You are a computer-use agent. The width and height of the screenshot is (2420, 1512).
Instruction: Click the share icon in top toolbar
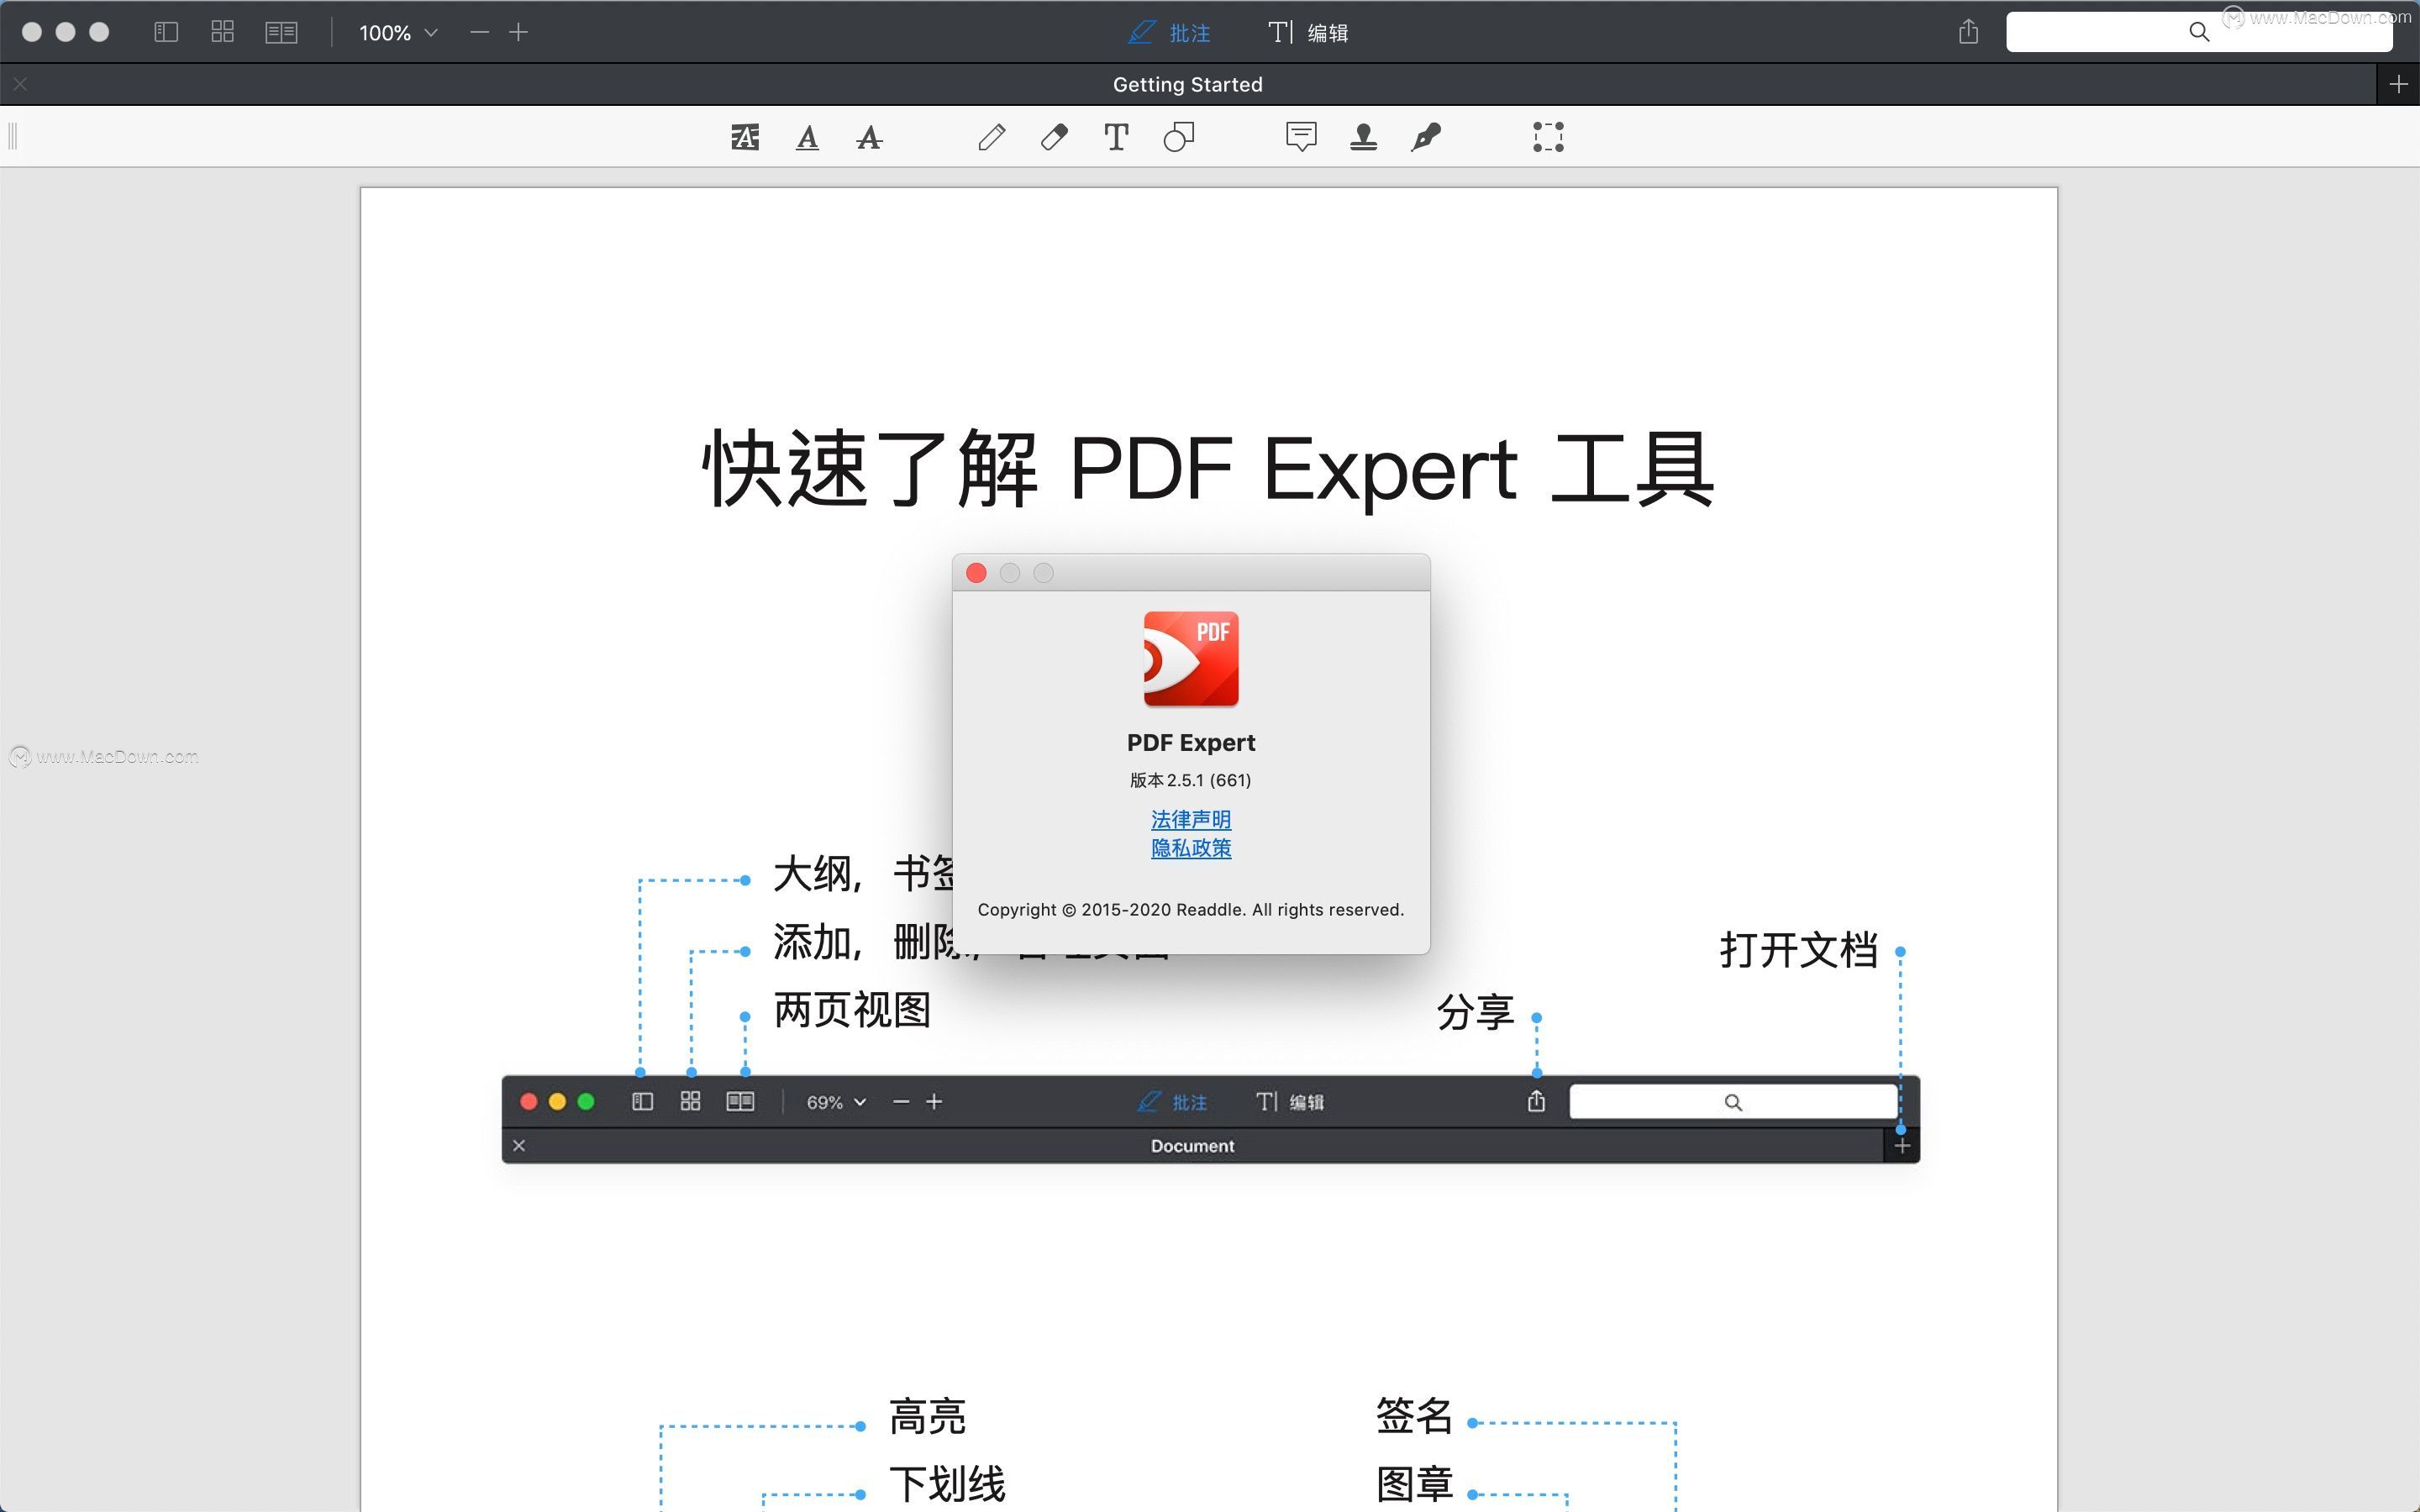point(1968,32)
